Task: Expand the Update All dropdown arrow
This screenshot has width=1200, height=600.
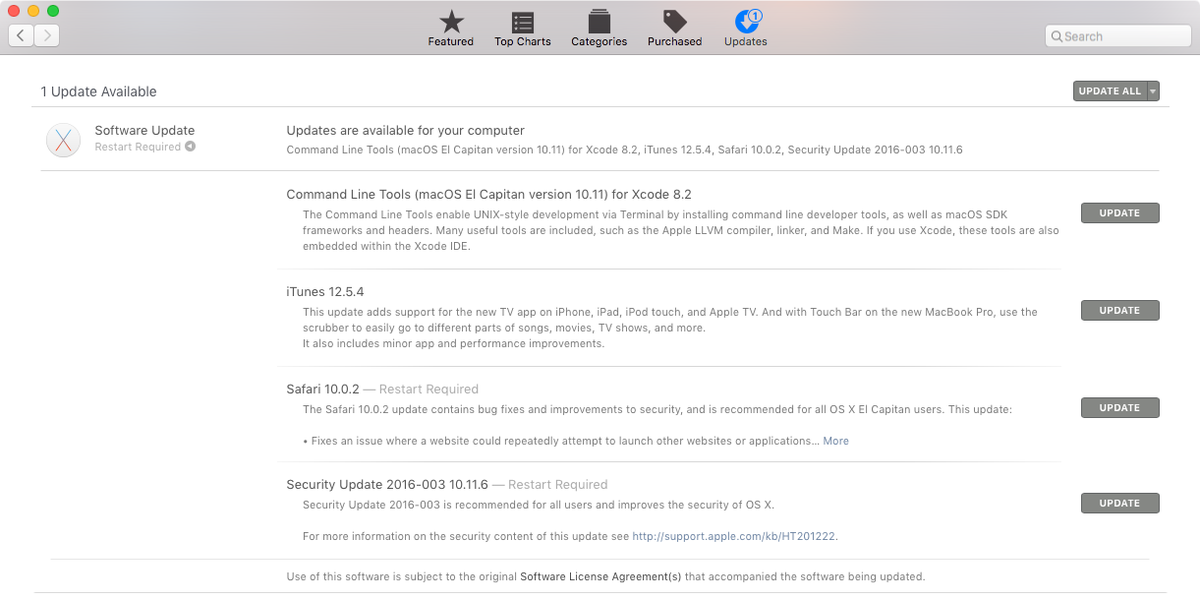Action: click(1151, 90)
